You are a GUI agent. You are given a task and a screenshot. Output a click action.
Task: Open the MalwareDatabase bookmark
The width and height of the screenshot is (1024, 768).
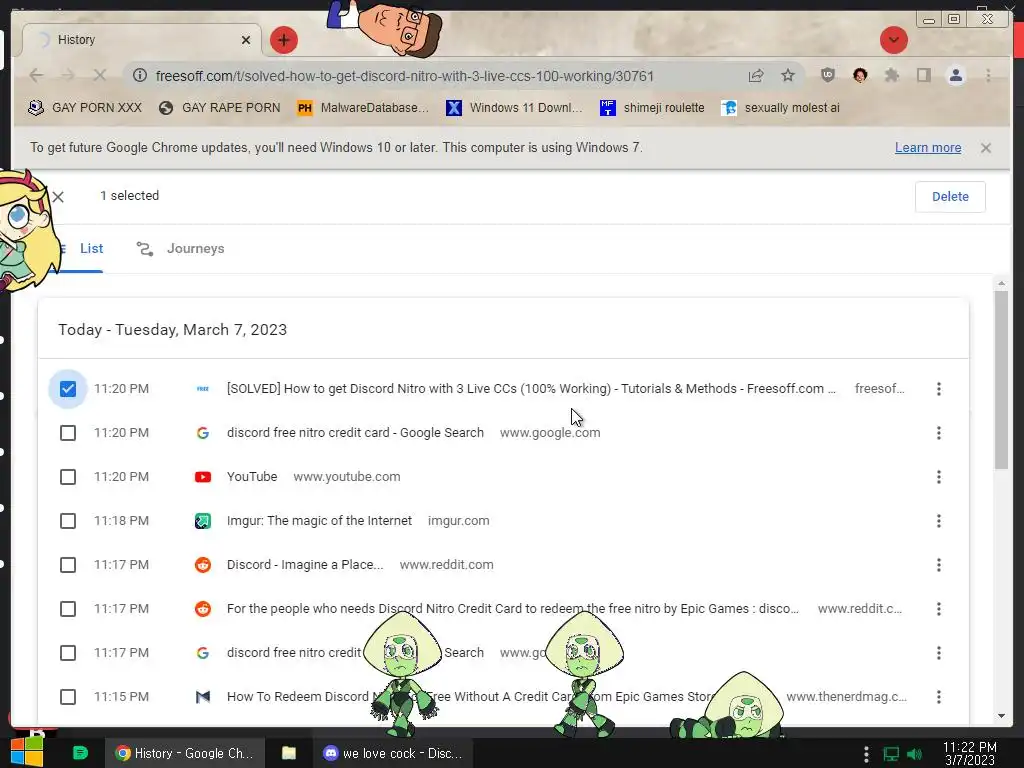tap(362, 108)
